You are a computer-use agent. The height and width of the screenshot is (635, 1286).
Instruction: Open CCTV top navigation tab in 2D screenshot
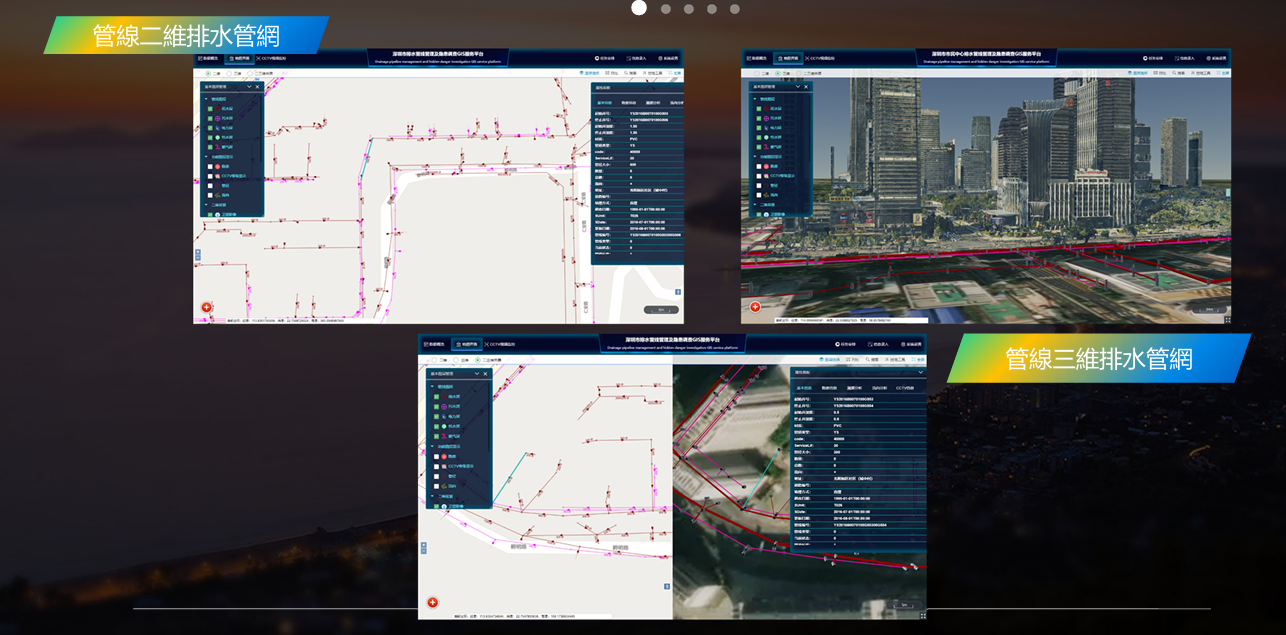[x=273, y=59]
